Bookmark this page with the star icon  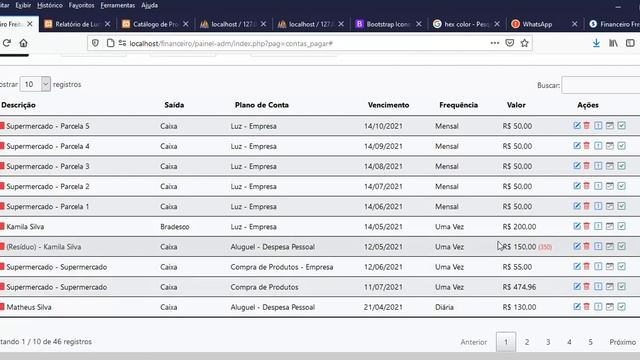tap(524, 43)
